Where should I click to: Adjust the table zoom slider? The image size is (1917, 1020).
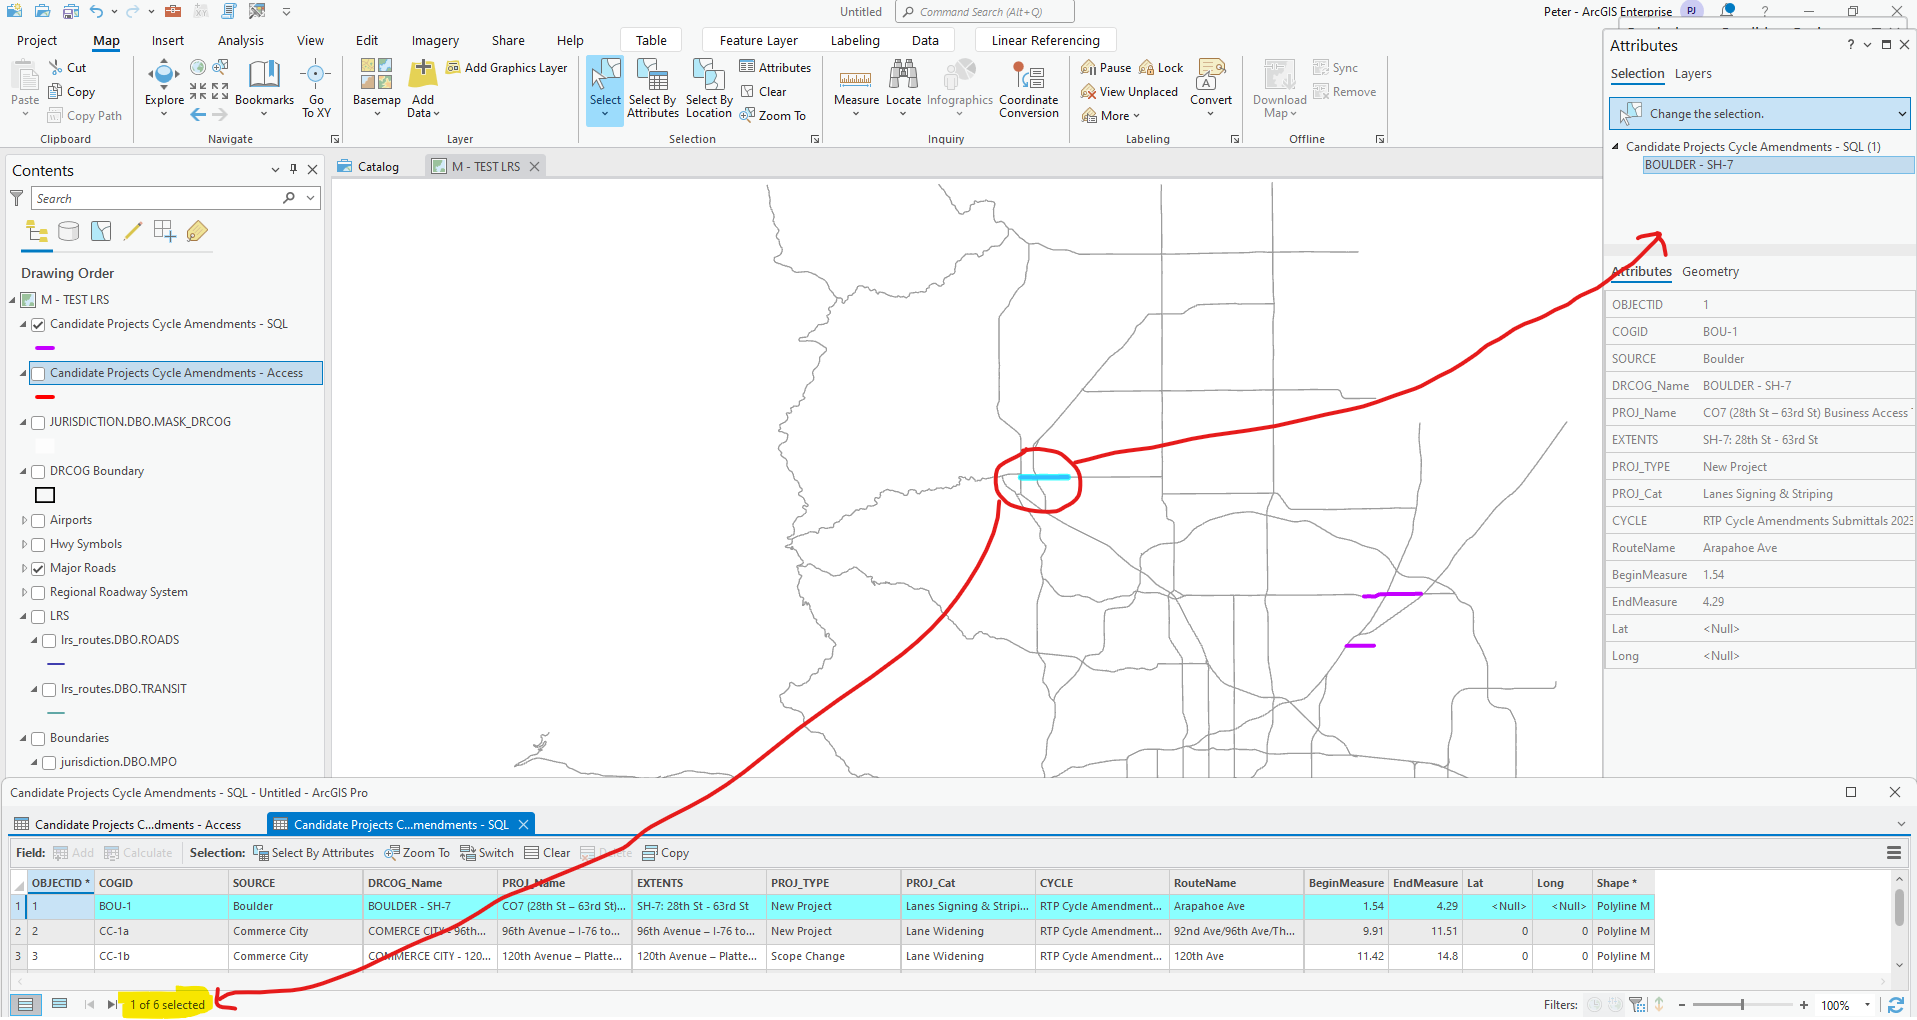(x=1742, y=1005)
